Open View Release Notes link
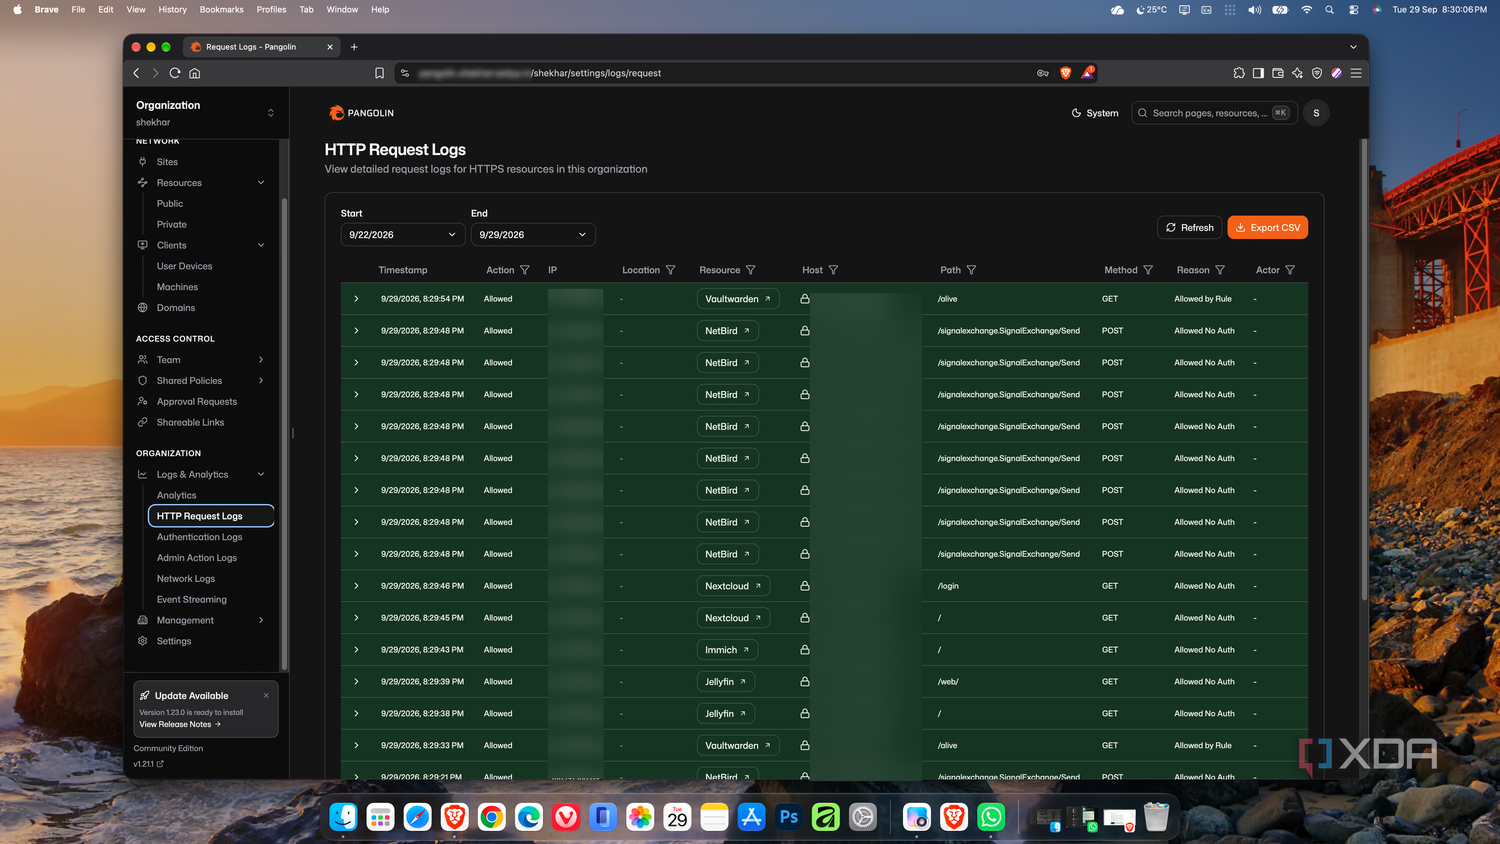 (180, 725)
